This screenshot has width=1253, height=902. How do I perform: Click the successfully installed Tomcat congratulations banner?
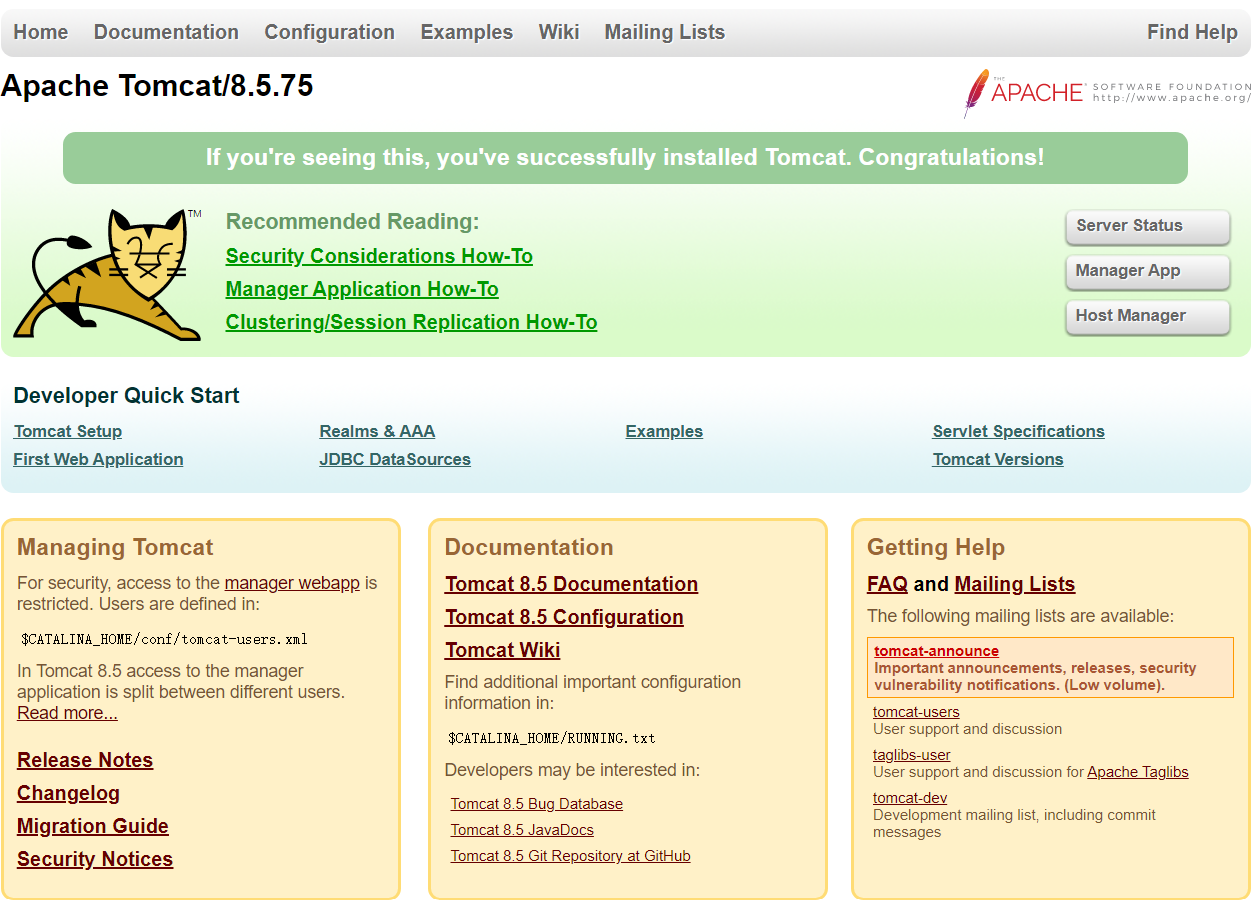coord(625,158)
